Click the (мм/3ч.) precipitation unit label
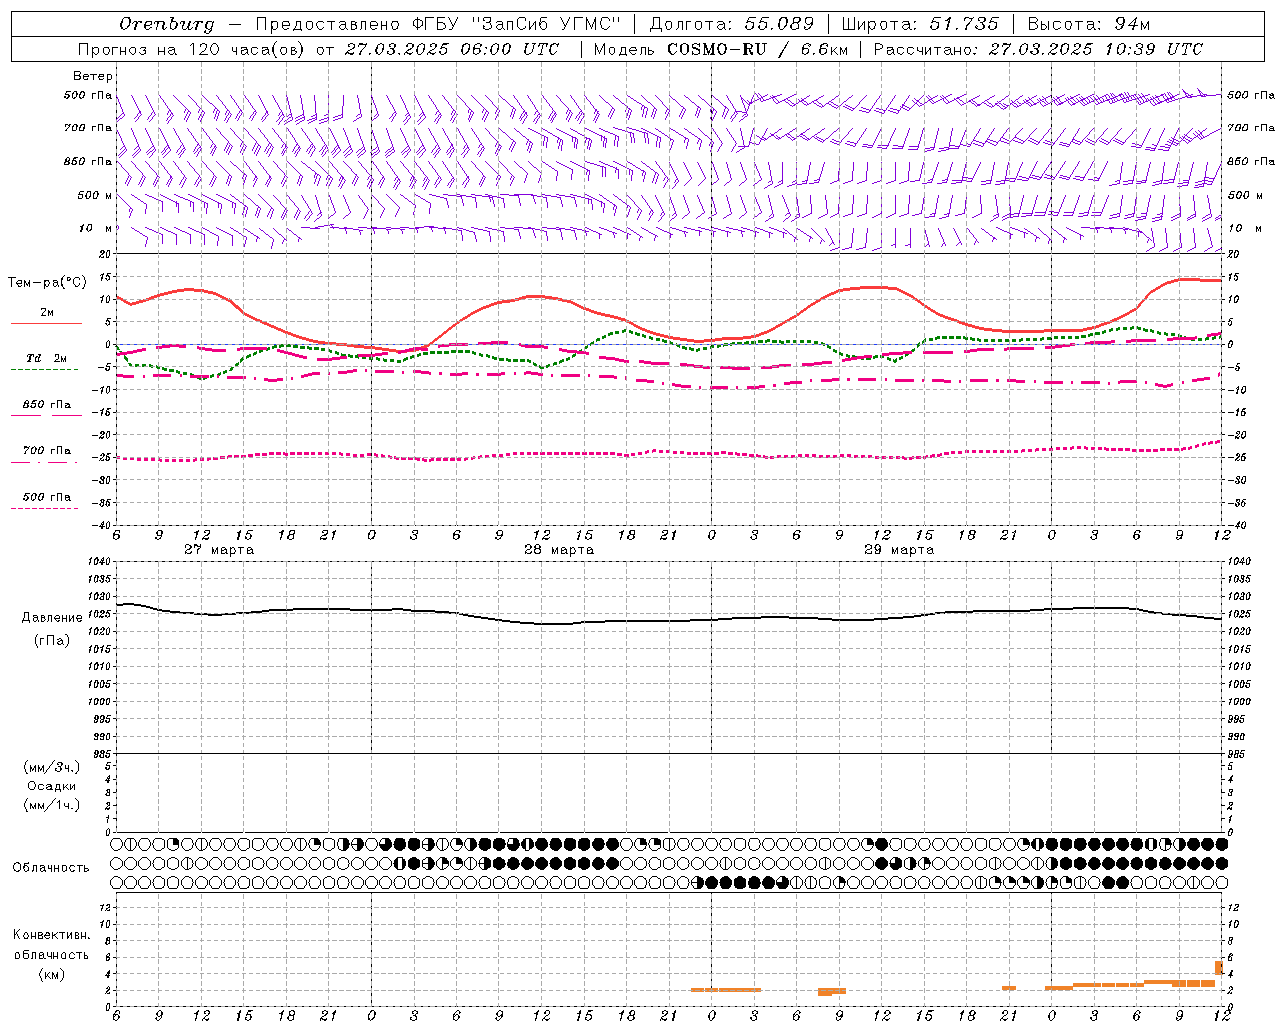 point(52,767)
